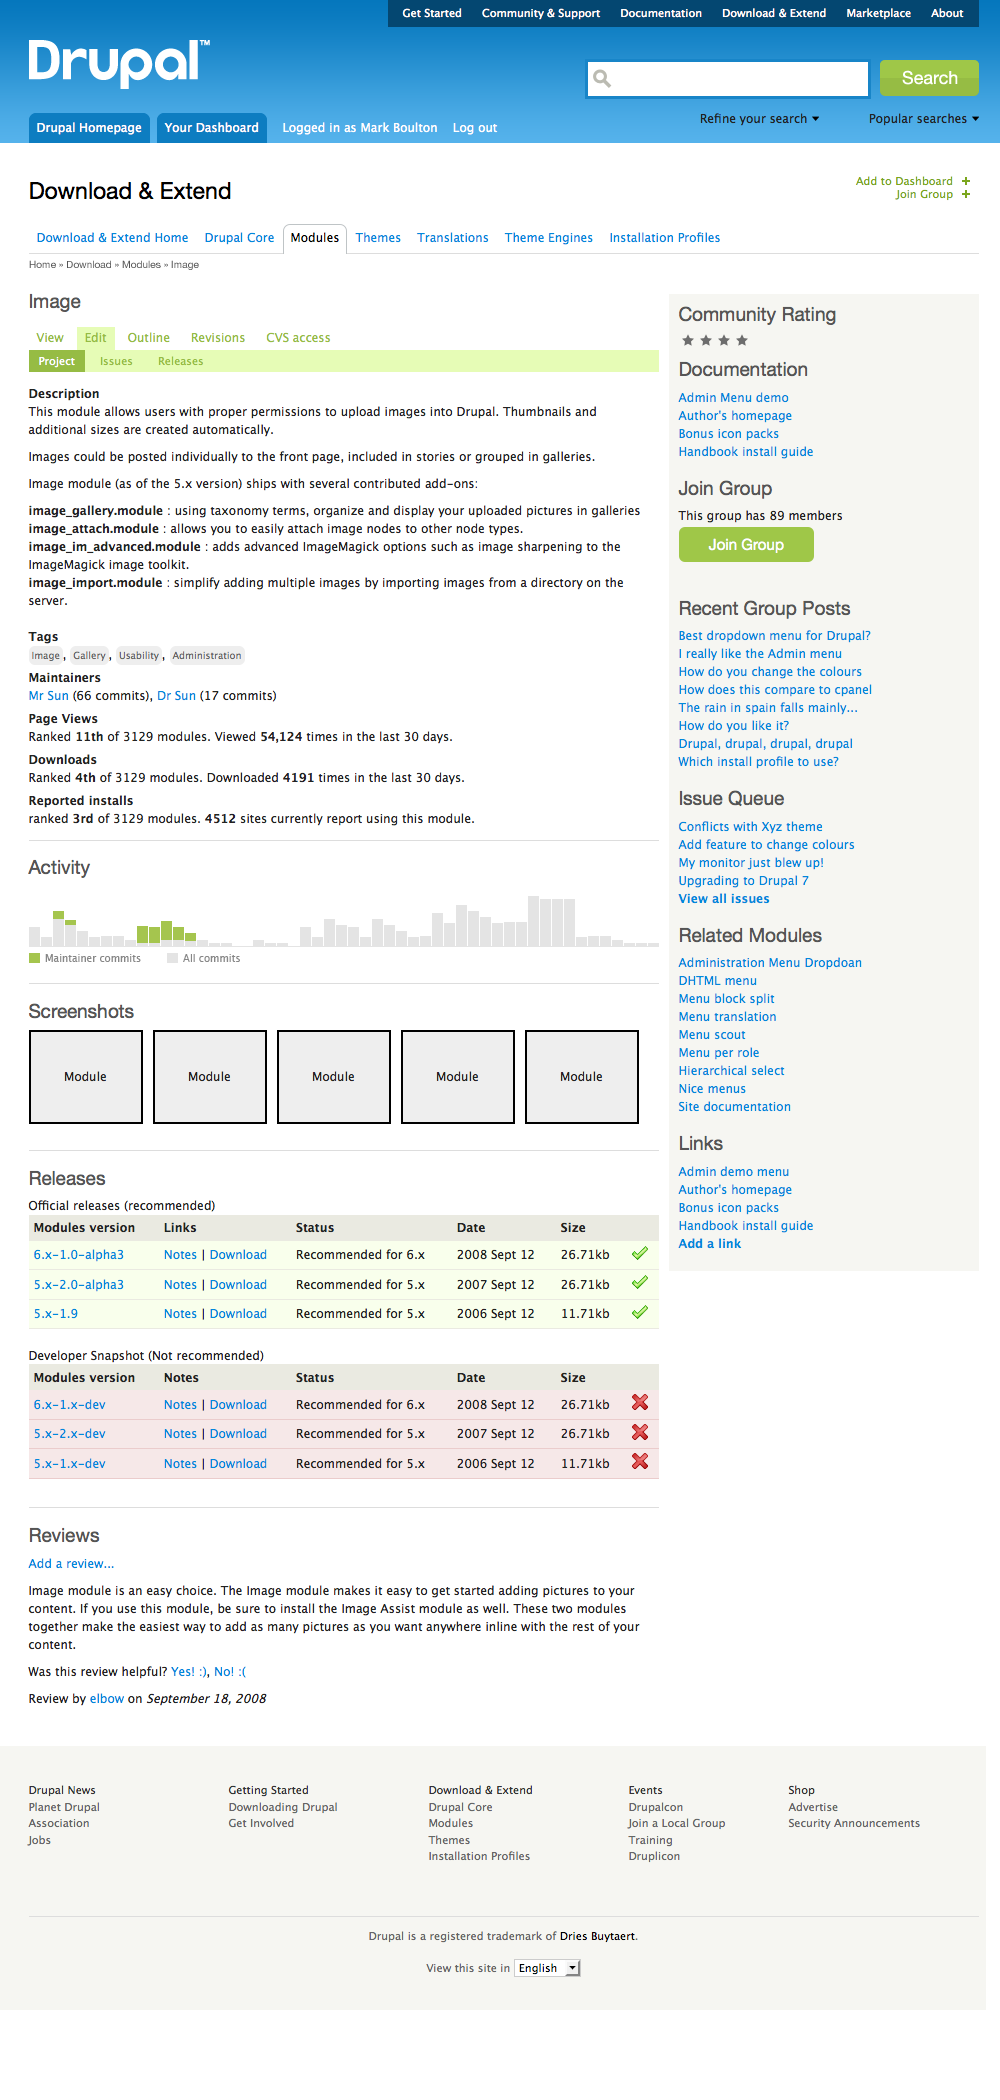Click Add a link in Links section
The height and width of the screenshot is (2100, 1000).
[x=710, y=1244]
